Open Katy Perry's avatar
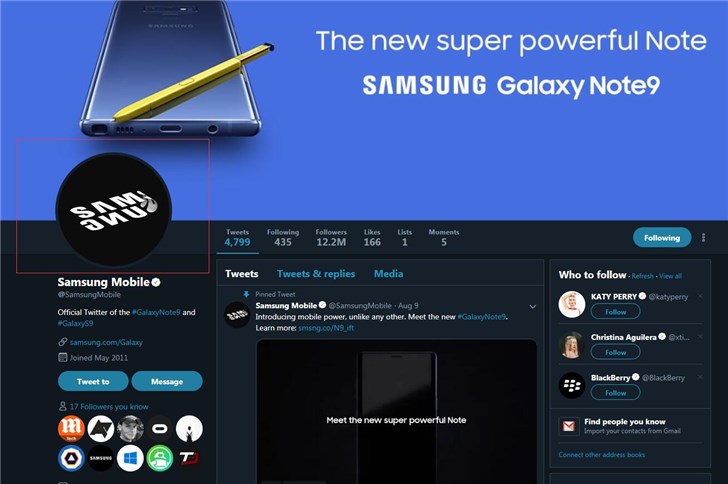 click(x=572, y=304)
